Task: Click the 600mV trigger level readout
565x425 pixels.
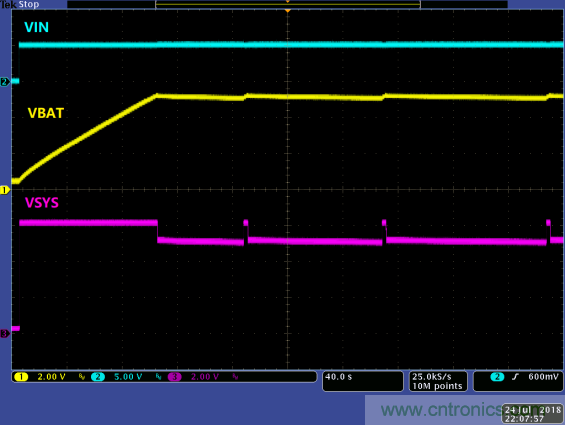Action: (x=543, y=377)
